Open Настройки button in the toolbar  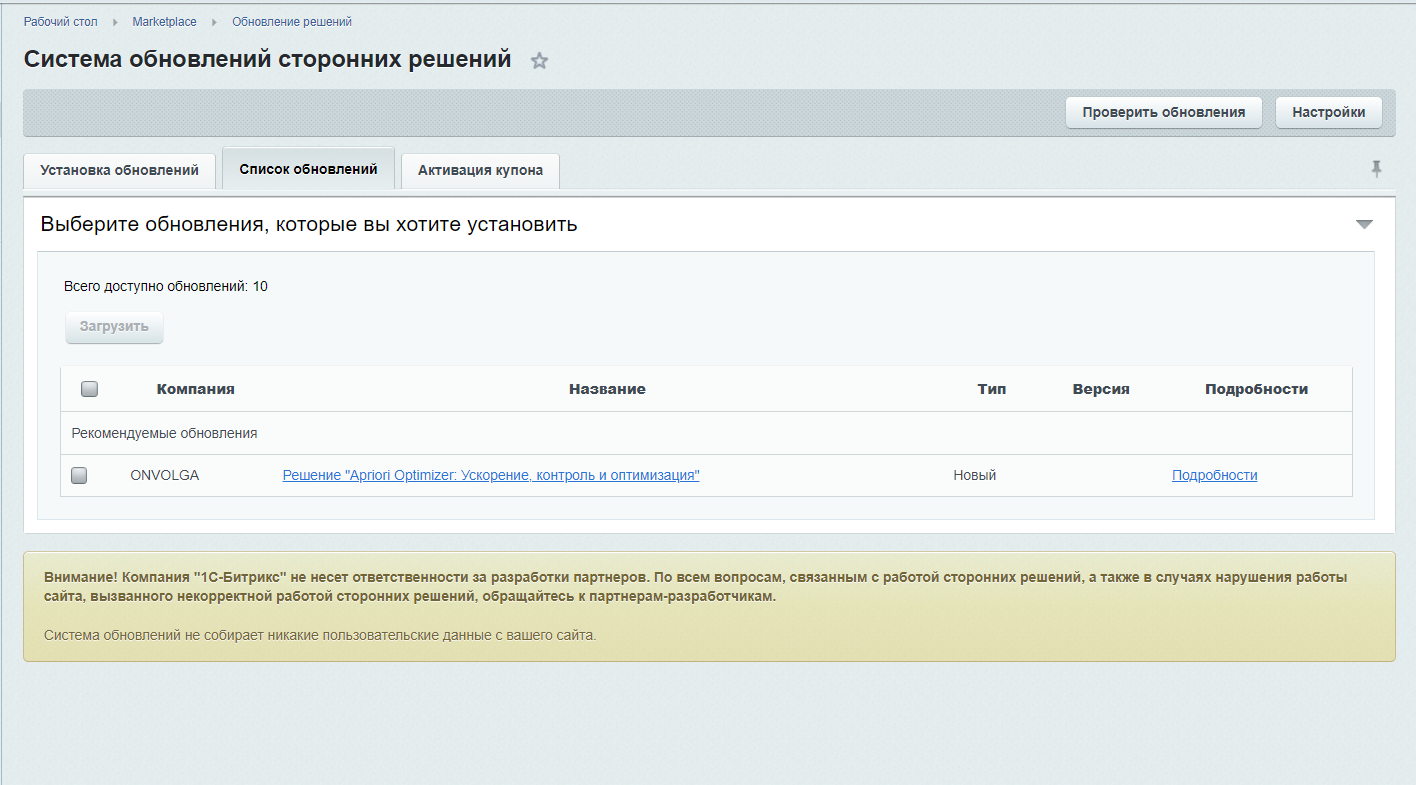click(1328, 112)
